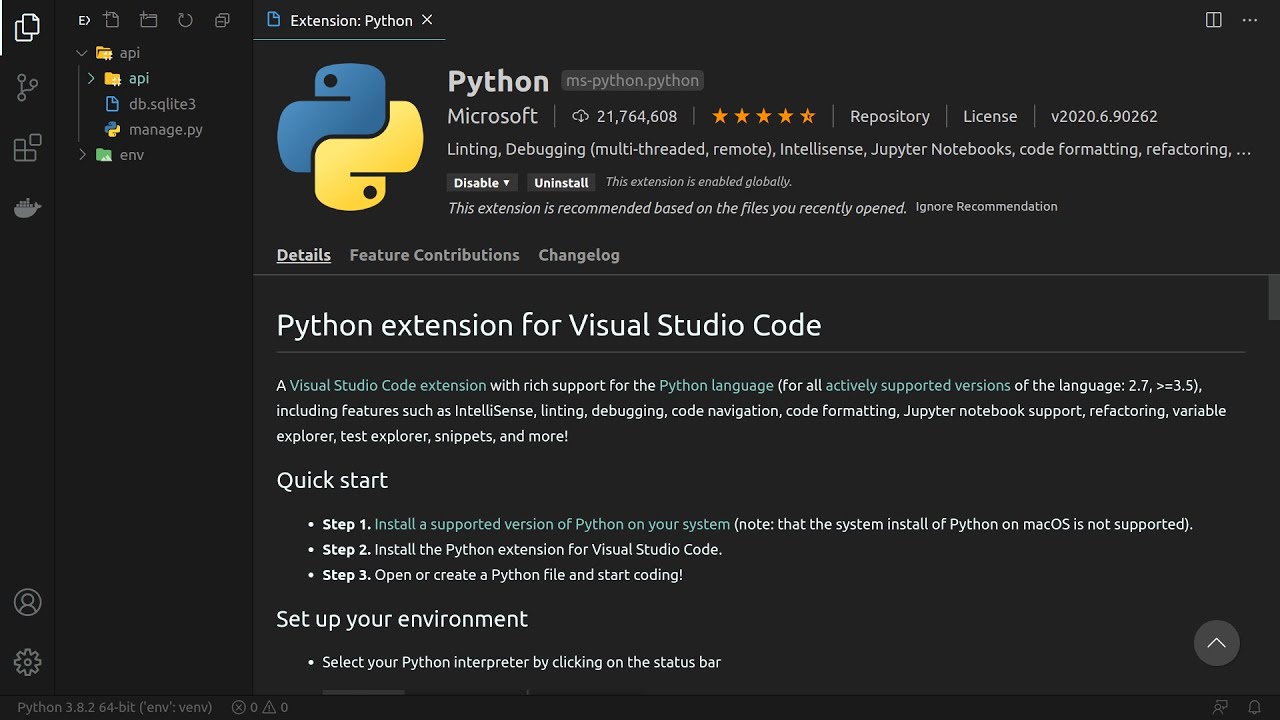Viewport: 1280px width, 720px height.
Task: Select the Python 3.8.2 interpreter in status bar
Action: (115, 707)
